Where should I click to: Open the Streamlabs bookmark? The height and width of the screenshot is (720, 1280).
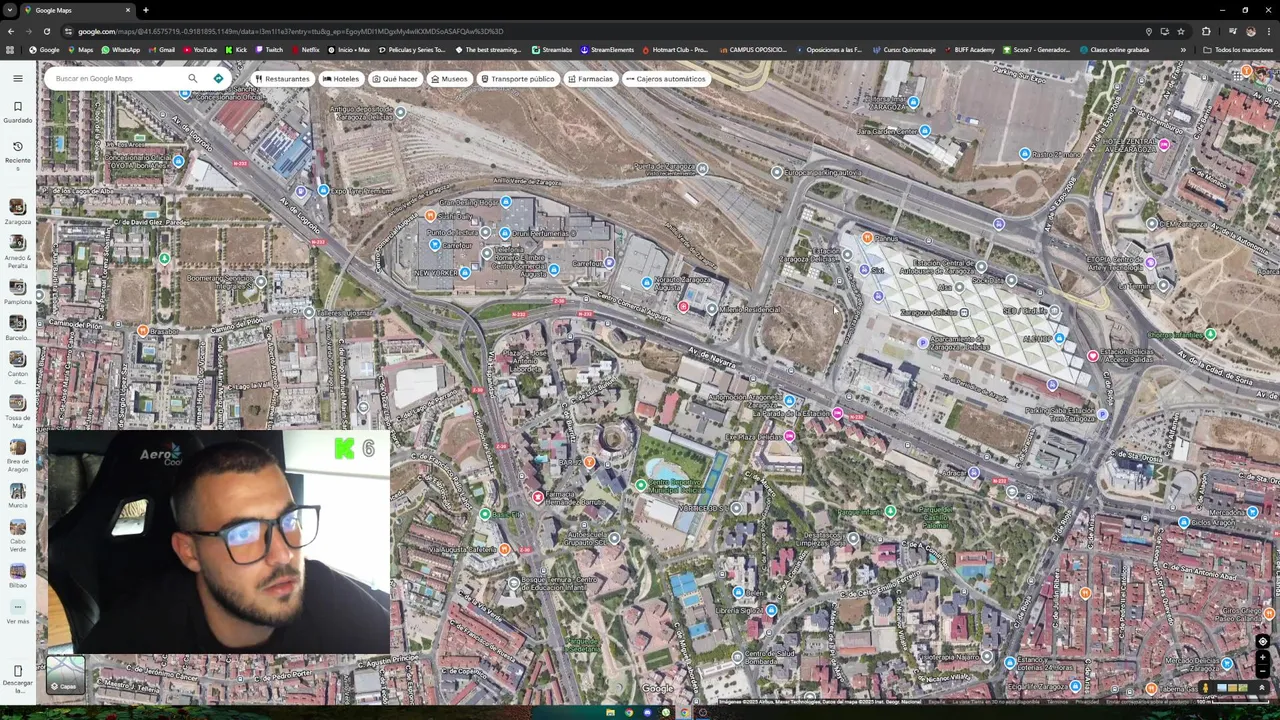(552, 50)
